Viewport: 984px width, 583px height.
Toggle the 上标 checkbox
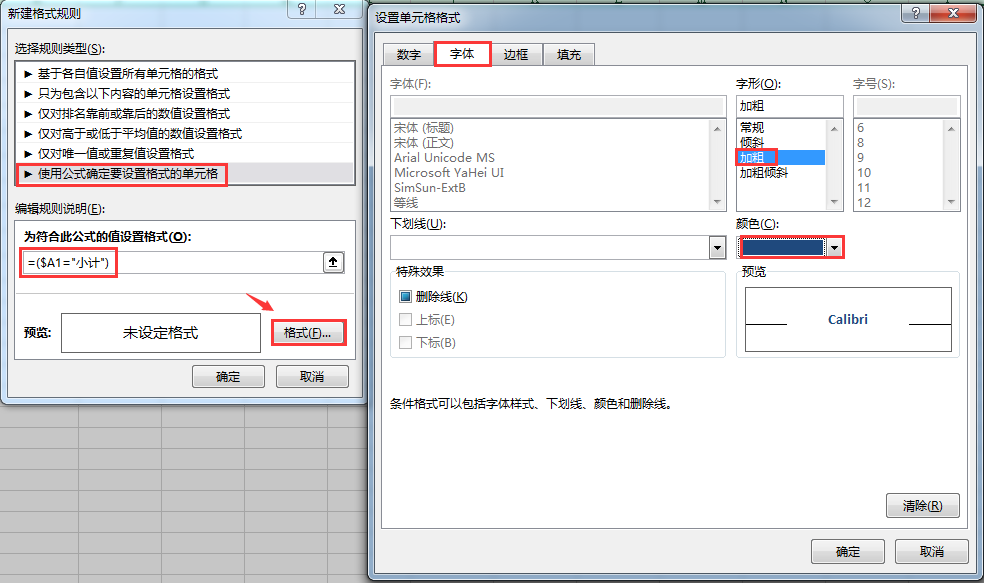pyautogui.click(x=405, y=319)
